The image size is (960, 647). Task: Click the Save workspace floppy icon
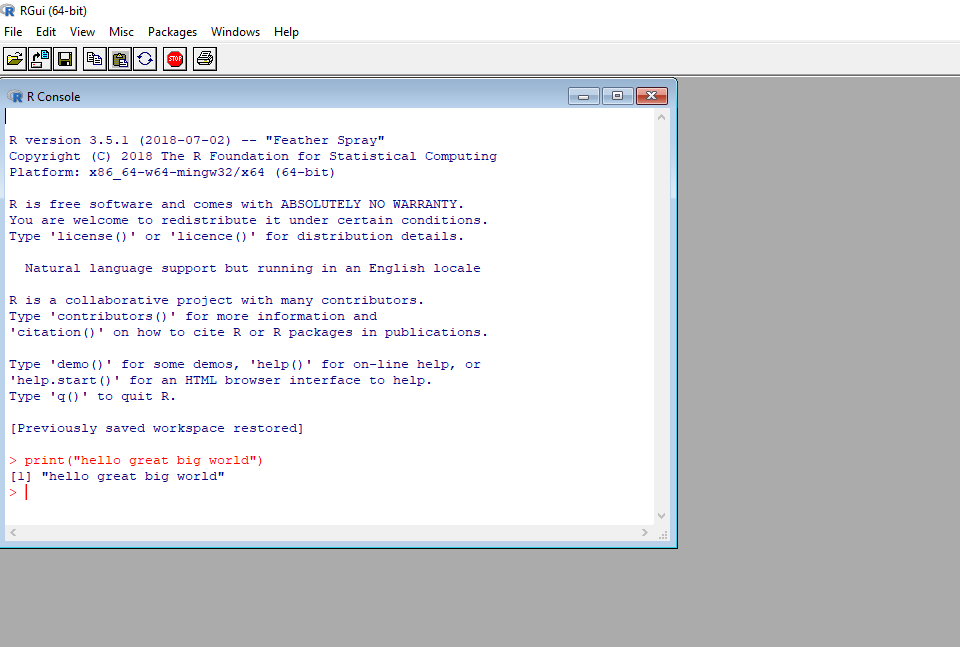tap(65, 59)
